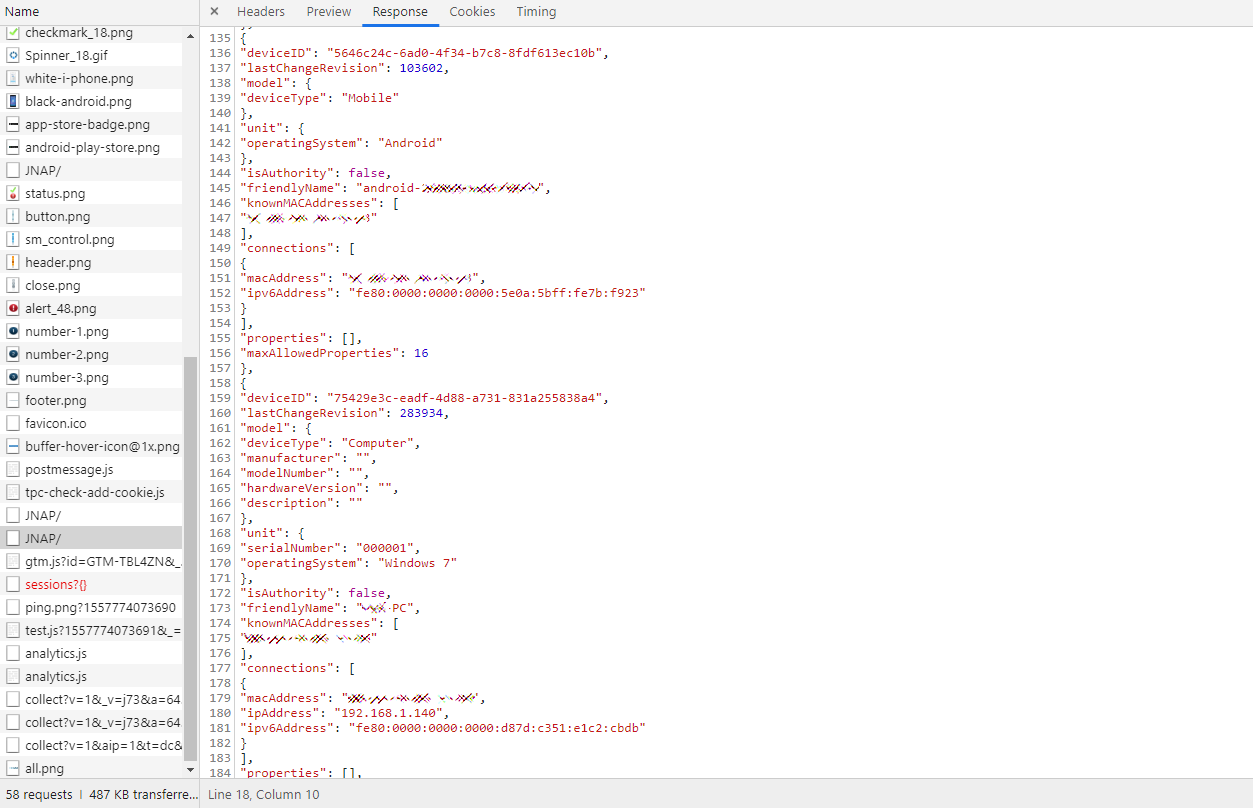Click the header.png file icon
Screen dimensions: 1253x808
[13, 262]
